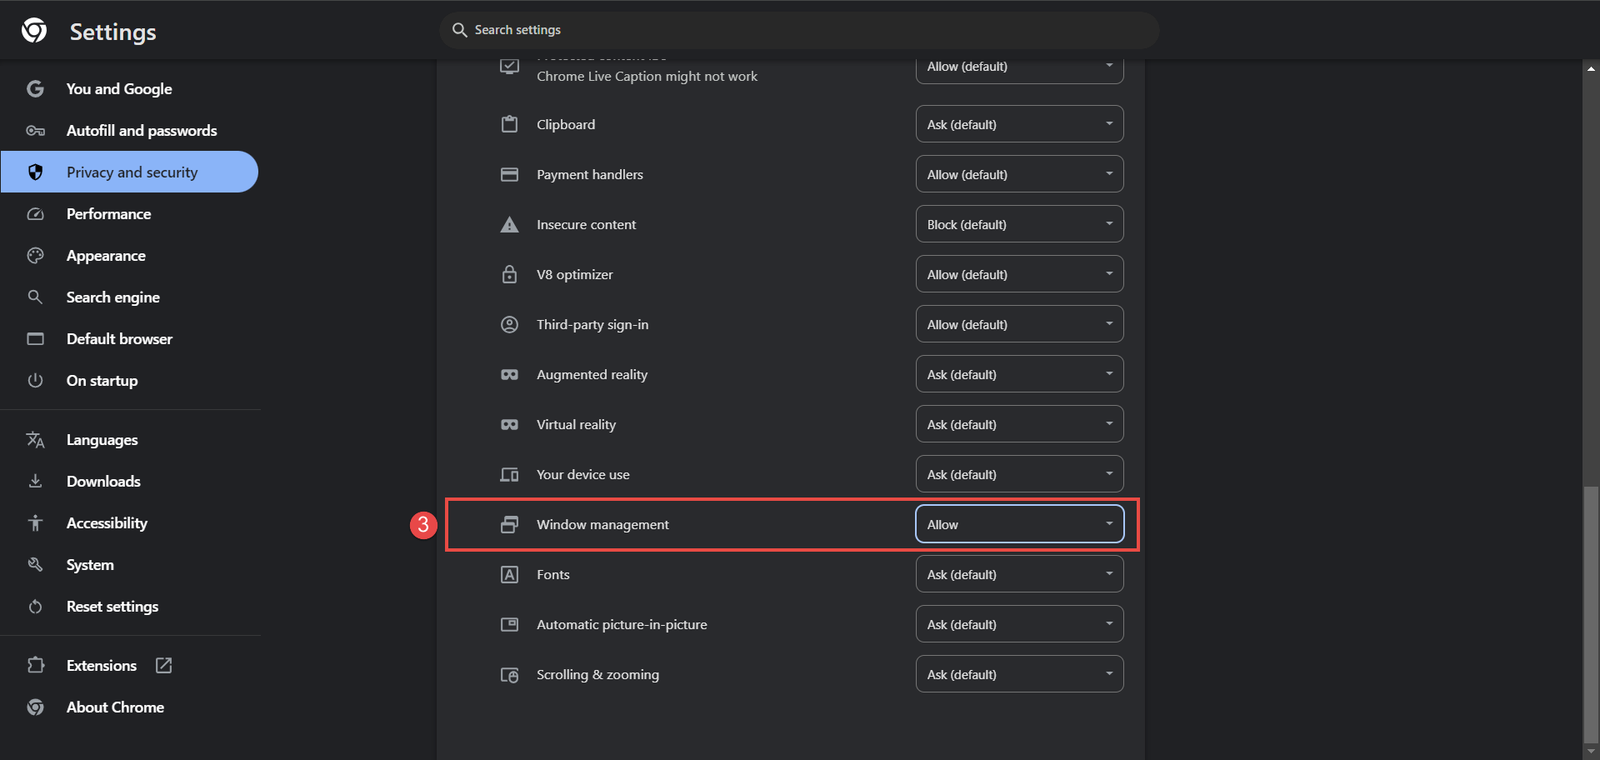Open the Virtual reality permission dropdown
Screen dimensions: 1600x760
click(1018, 423)
